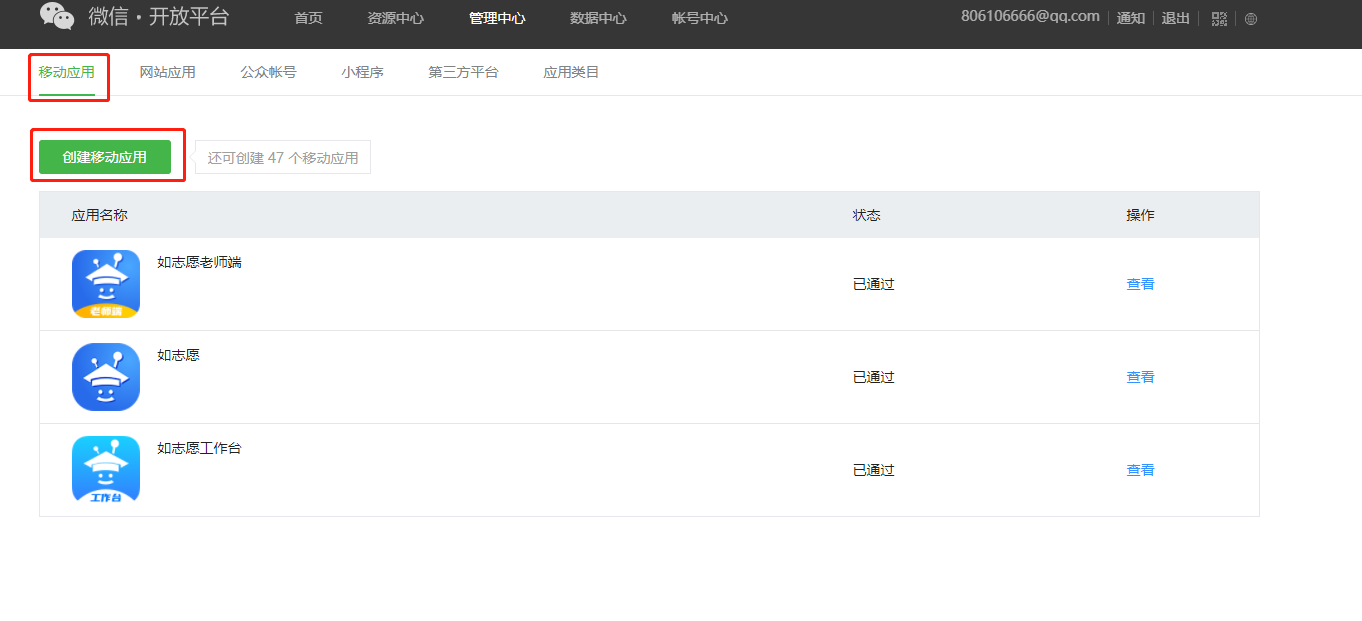Open 如志愿工作台 app icon

106,470
